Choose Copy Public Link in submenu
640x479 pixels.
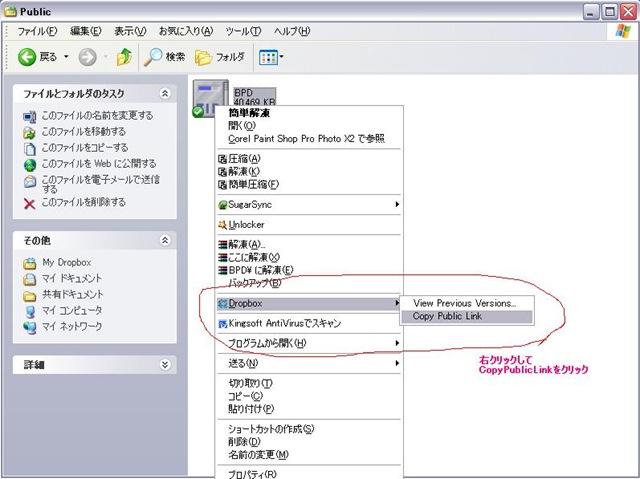click(x=467, y=317)
